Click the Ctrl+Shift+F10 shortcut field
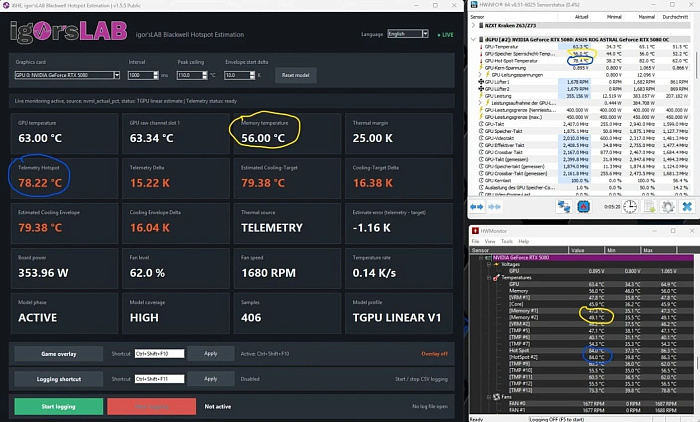Viewport: 700px width, 422px height. (159, 353)
